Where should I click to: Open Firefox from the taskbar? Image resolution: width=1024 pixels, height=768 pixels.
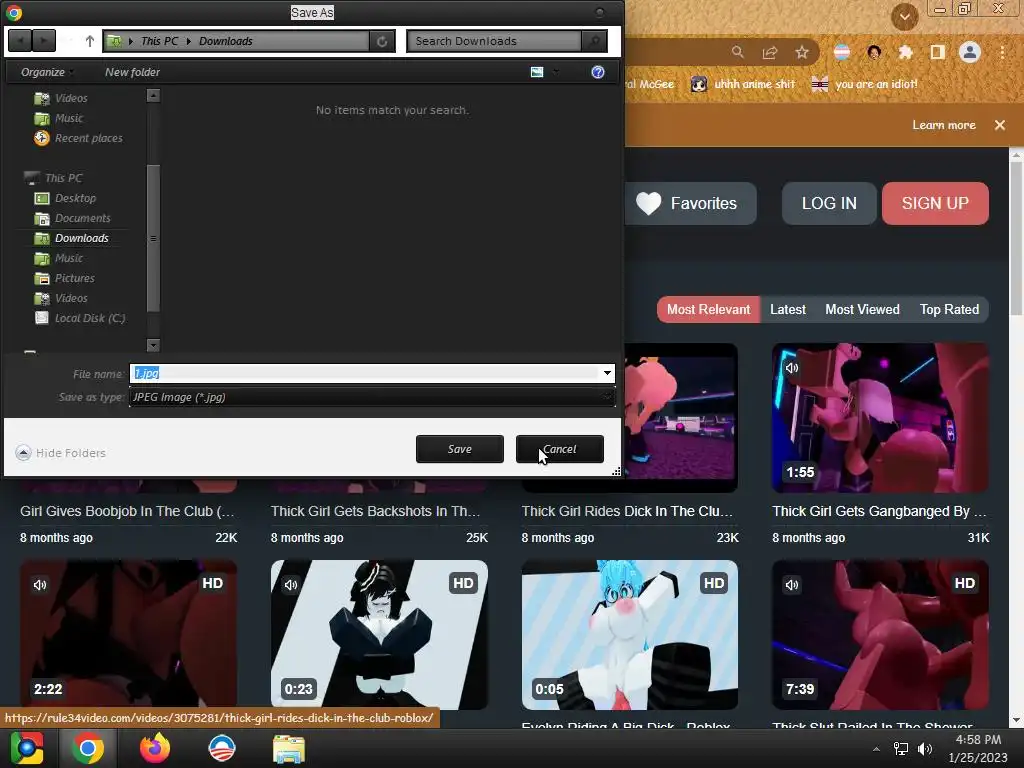(x=155, y=748)
